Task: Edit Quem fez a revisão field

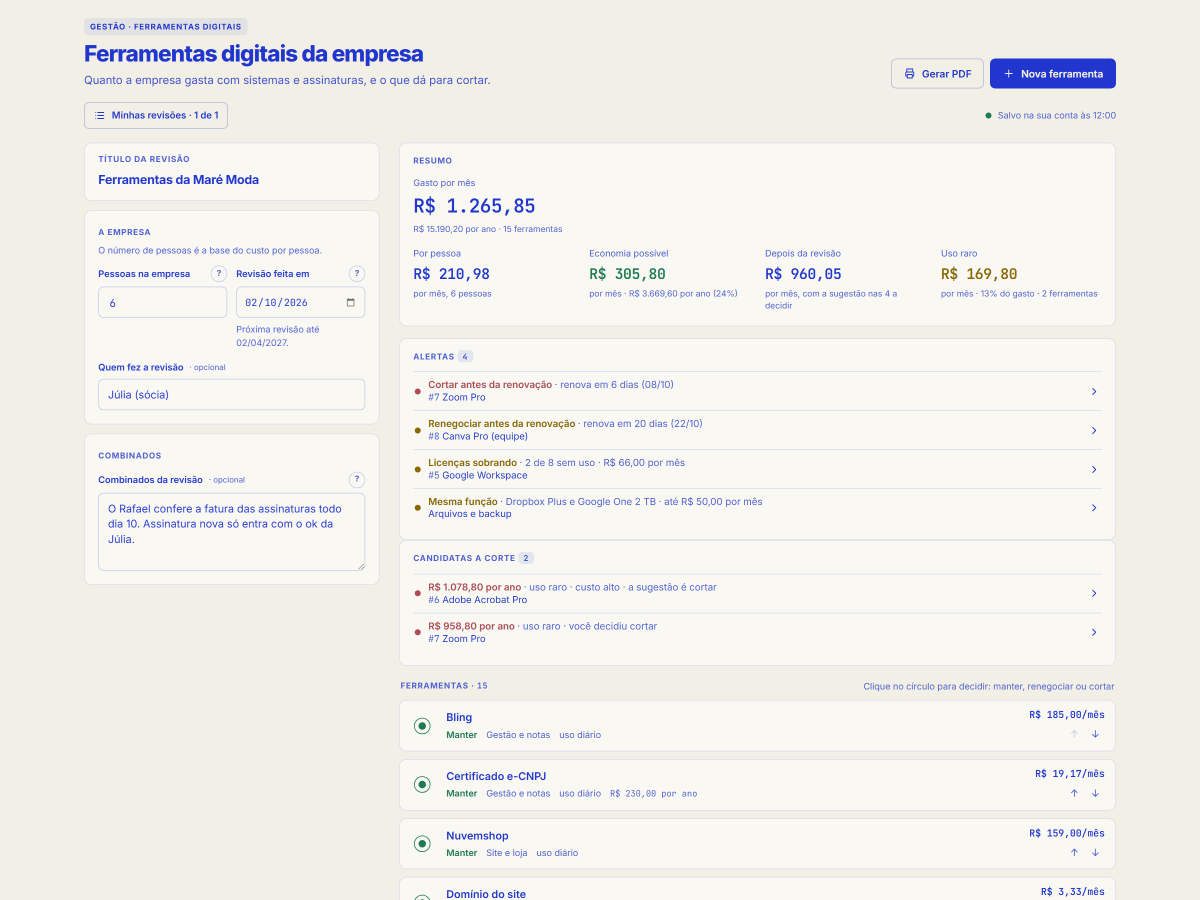Action: click(x=232, y=394)
